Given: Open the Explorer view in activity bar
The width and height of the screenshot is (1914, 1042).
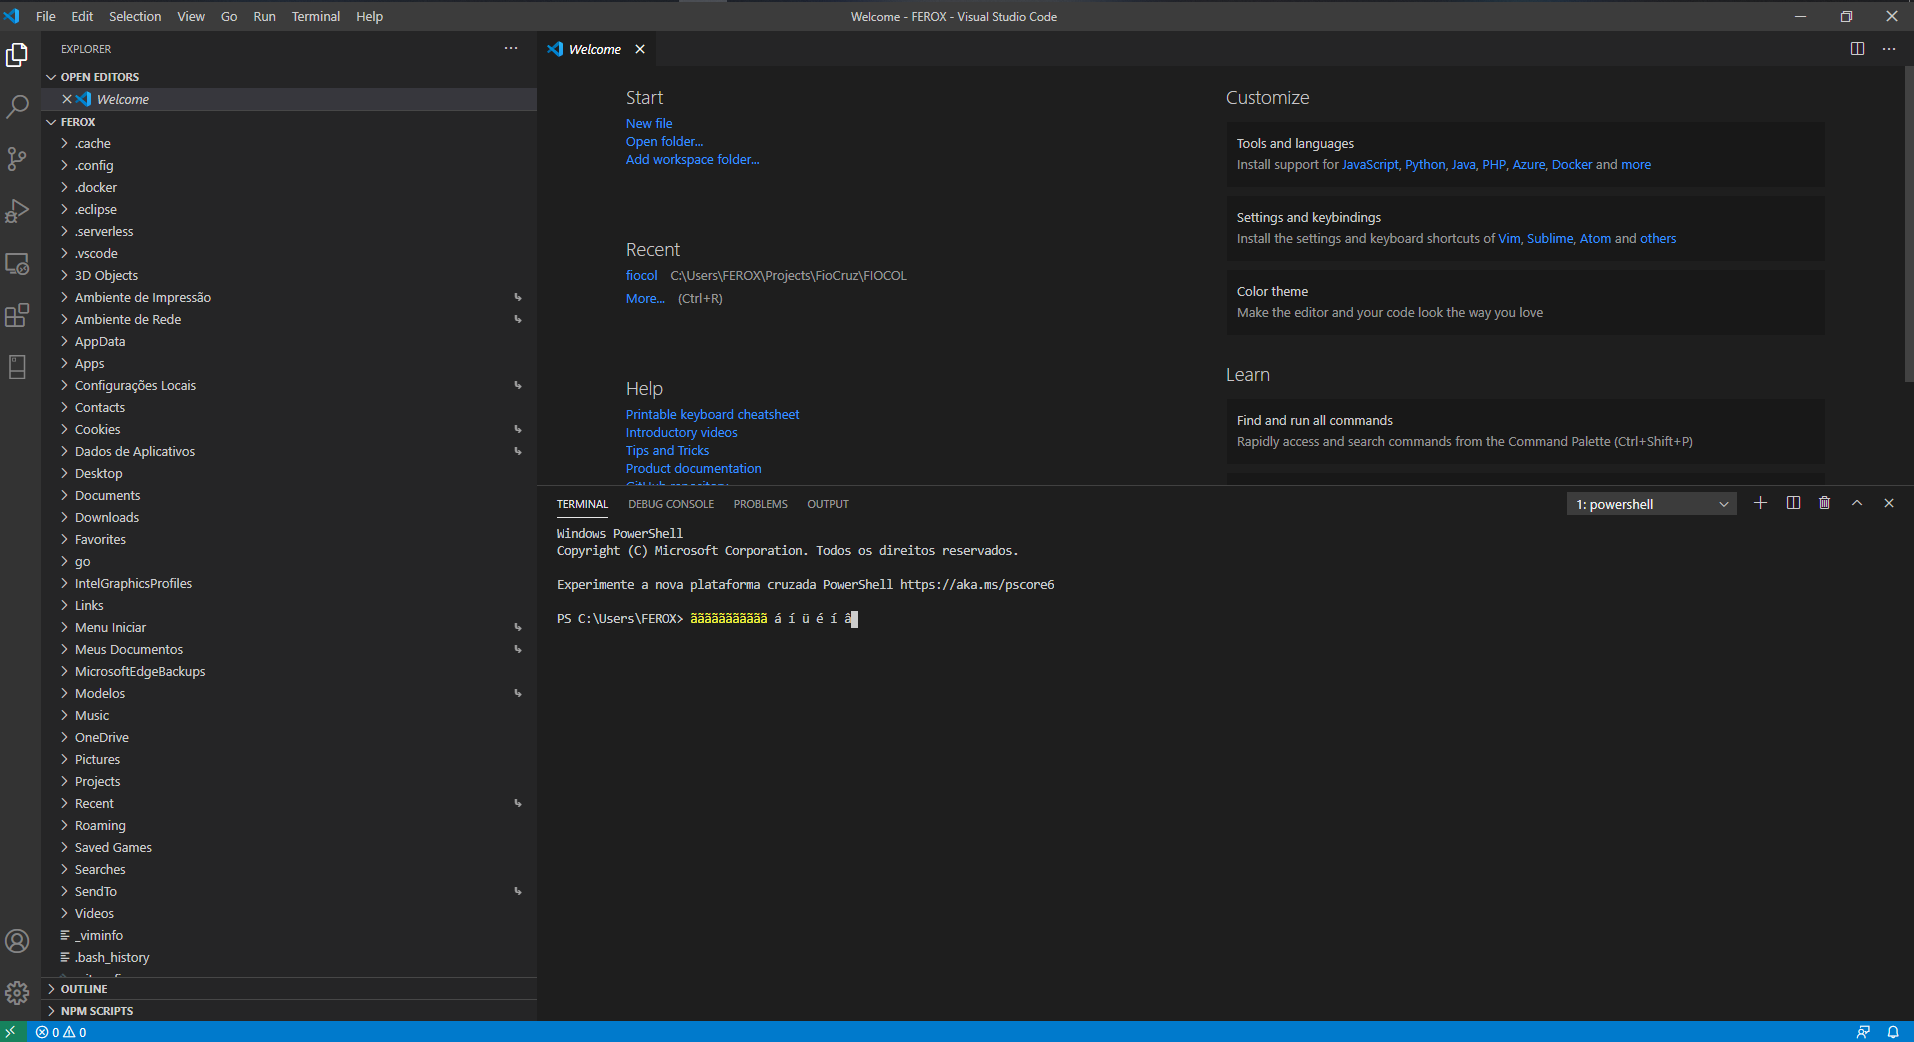Looking at the screenshot, I should click(17, 55).
